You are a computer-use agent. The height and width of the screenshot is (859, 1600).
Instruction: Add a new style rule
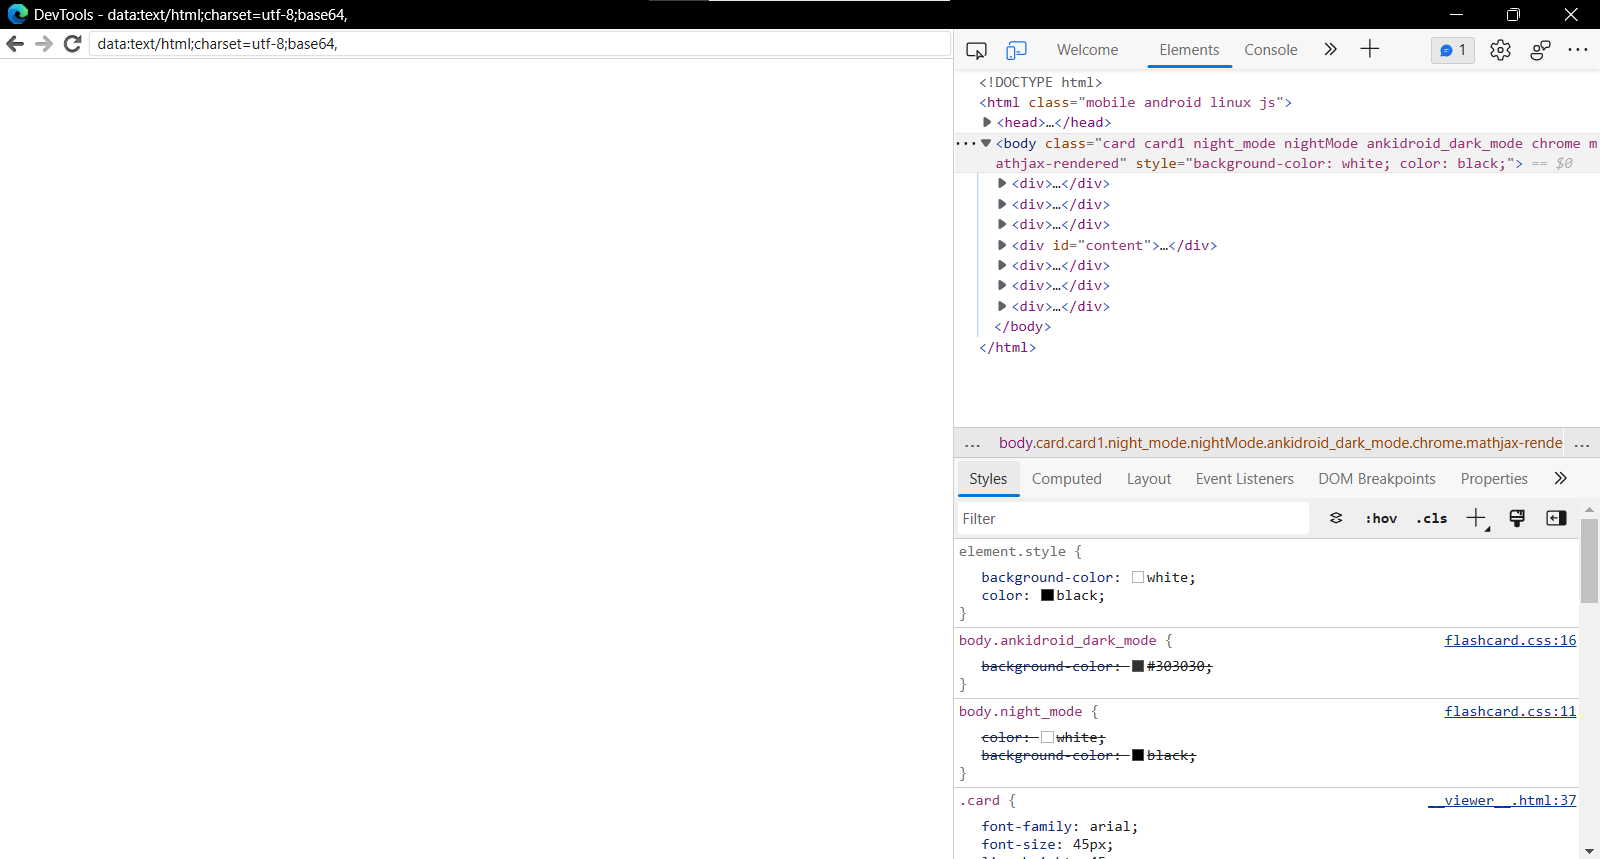point(1477,518)
